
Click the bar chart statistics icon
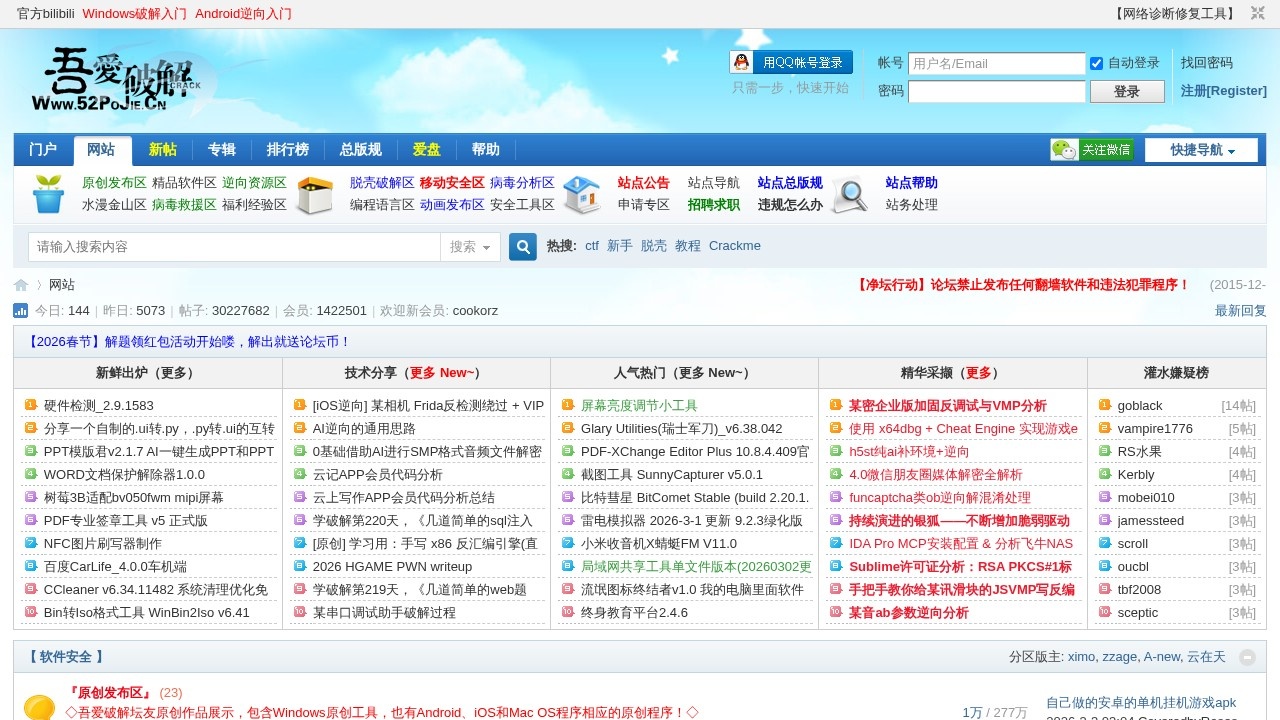(x=20, y=311)
